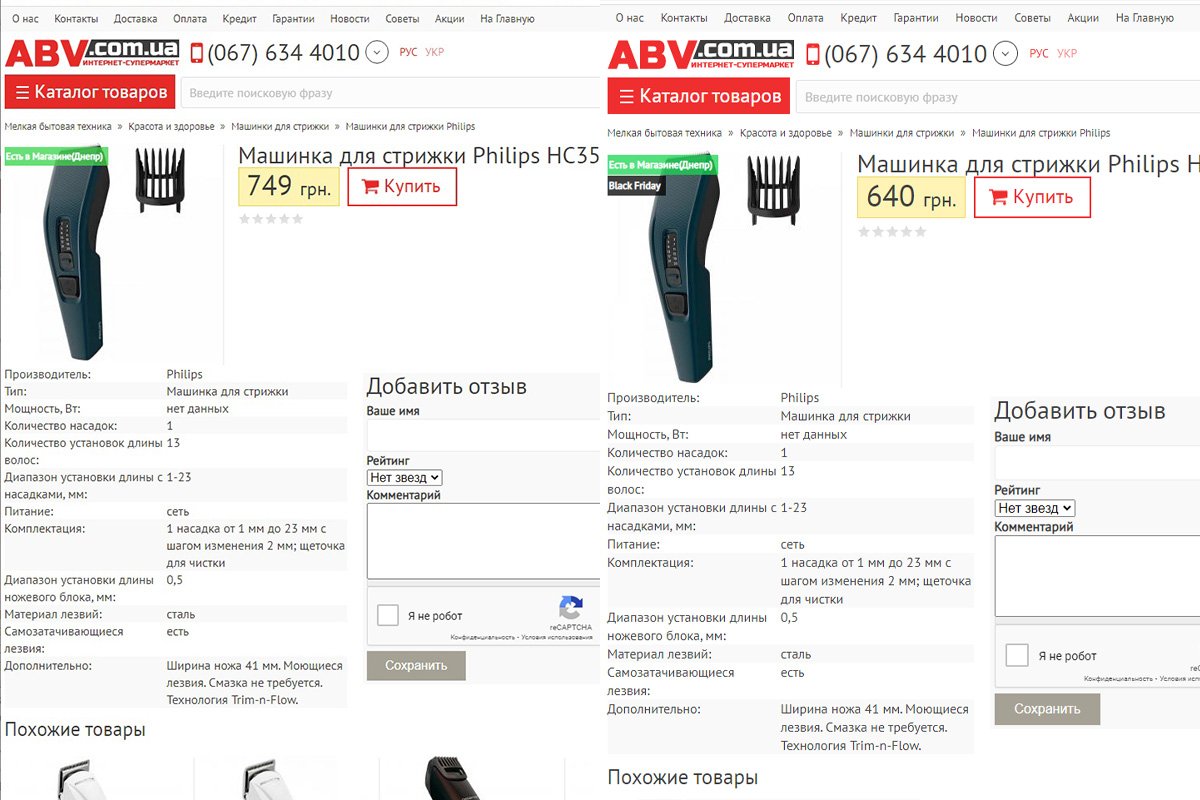
Task: Click the reCAPTCHA logo on the 749 грн page
Action: point(571,608)
